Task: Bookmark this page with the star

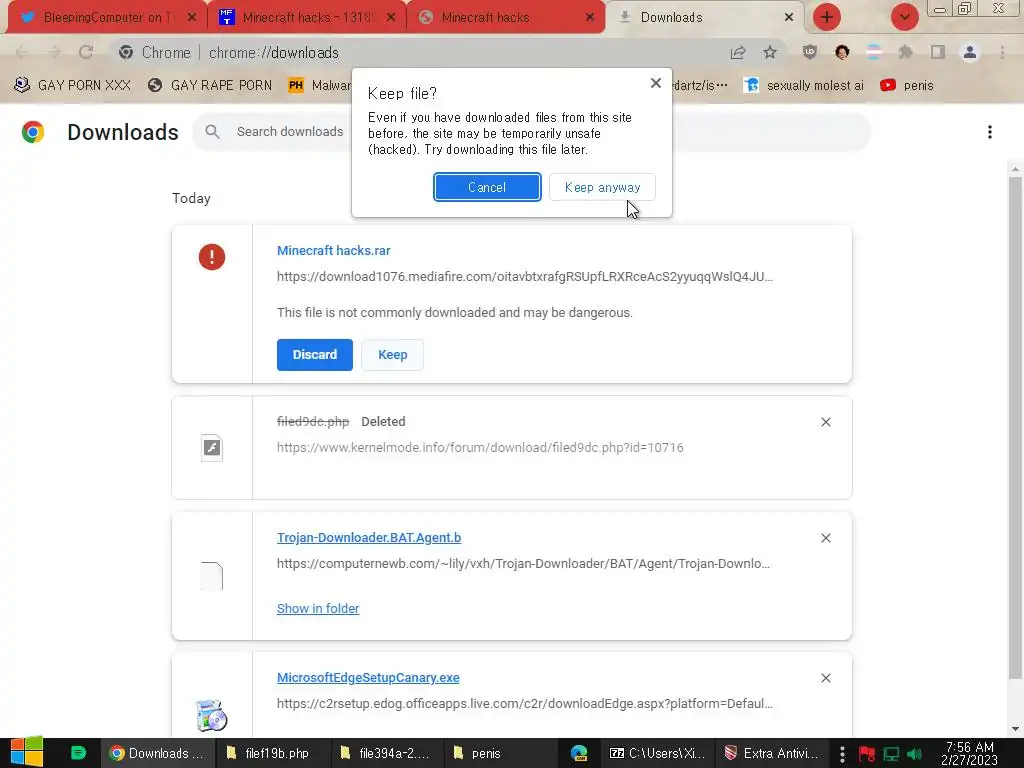Action: pos(770,52)
